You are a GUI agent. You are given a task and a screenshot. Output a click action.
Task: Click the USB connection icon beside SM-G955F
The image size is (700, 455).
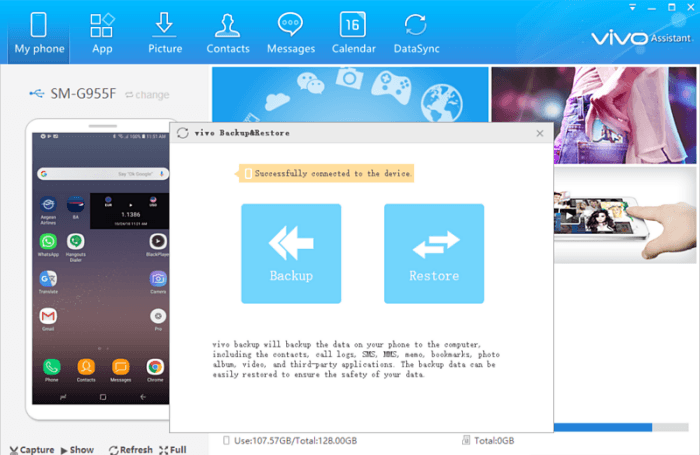click(x=37, y=93)
